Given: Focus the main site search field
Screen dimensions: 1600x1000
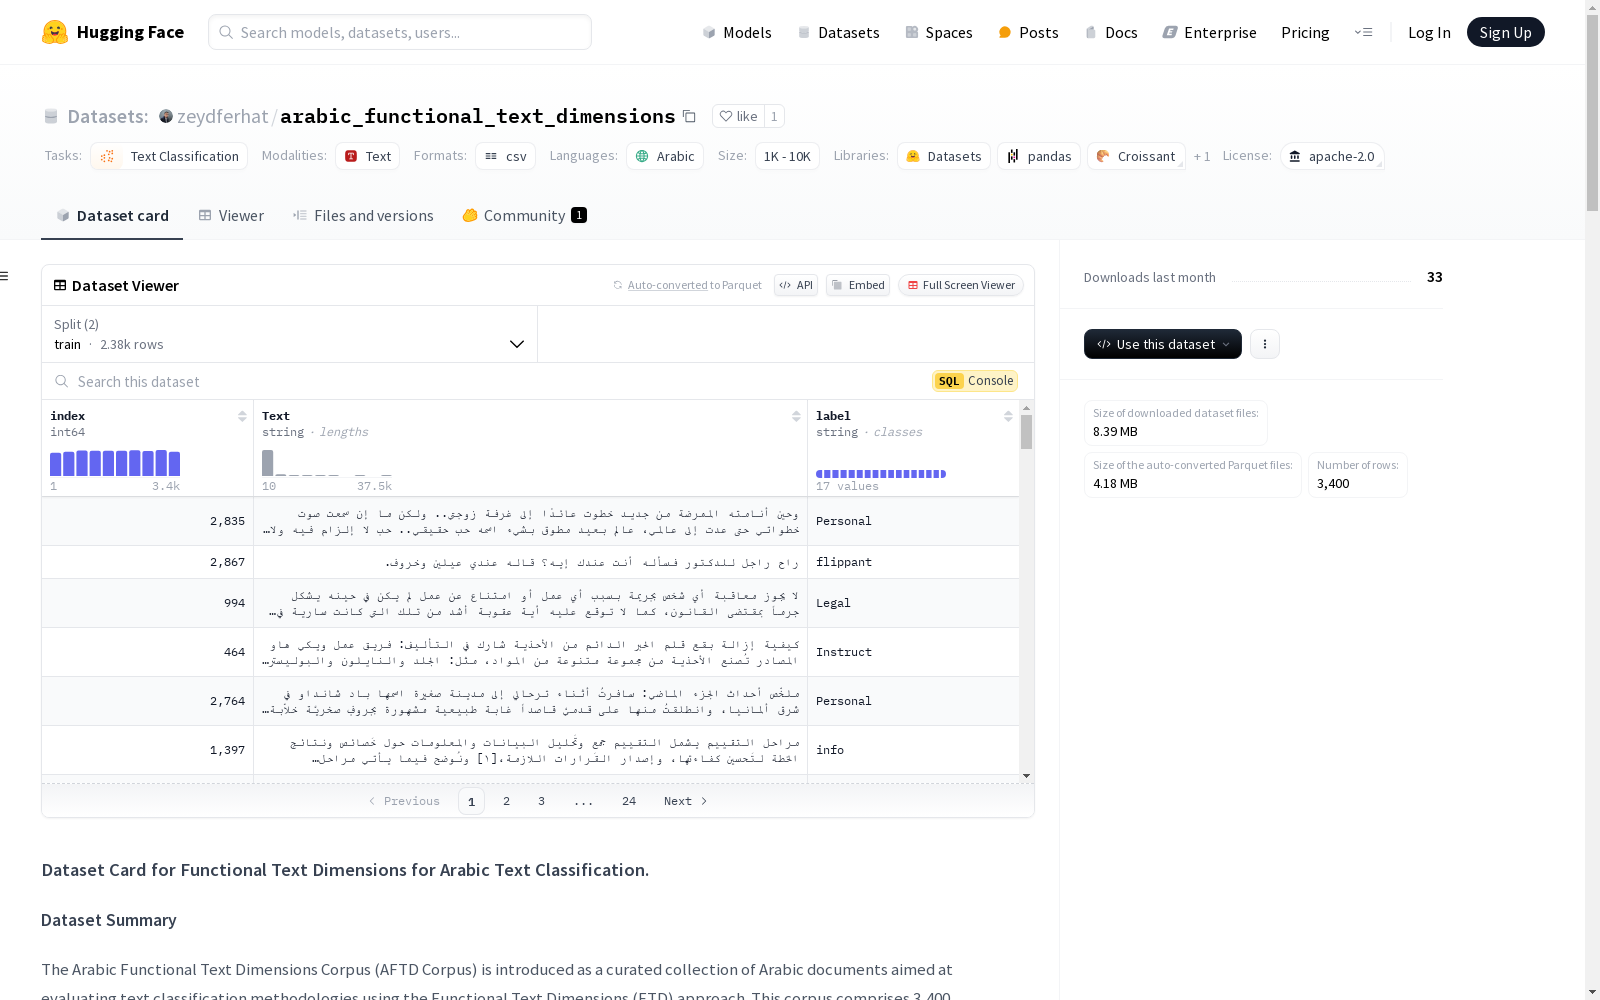Looking at the screenshot, I should [x=400, y=32].
